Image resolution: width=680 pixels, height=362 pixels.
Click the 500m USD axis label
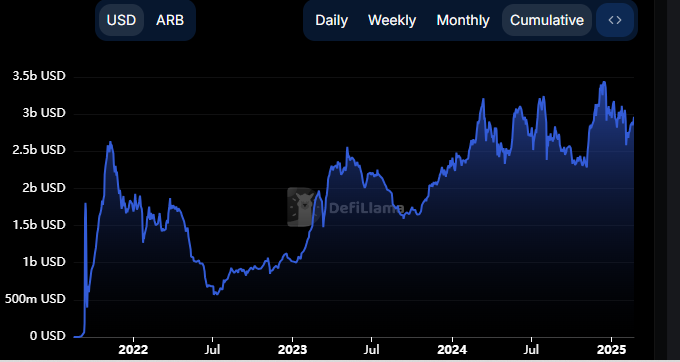pos(35,299)
